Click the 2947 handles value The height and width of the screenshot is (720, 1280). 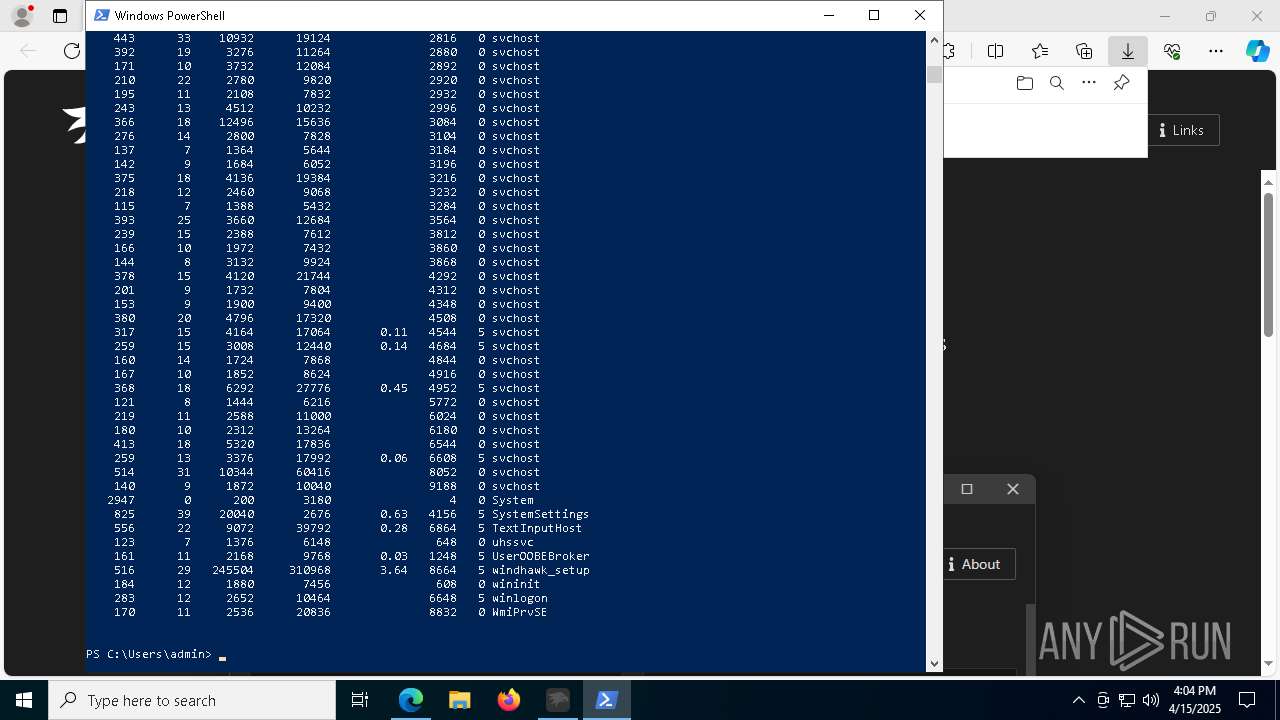121,500
